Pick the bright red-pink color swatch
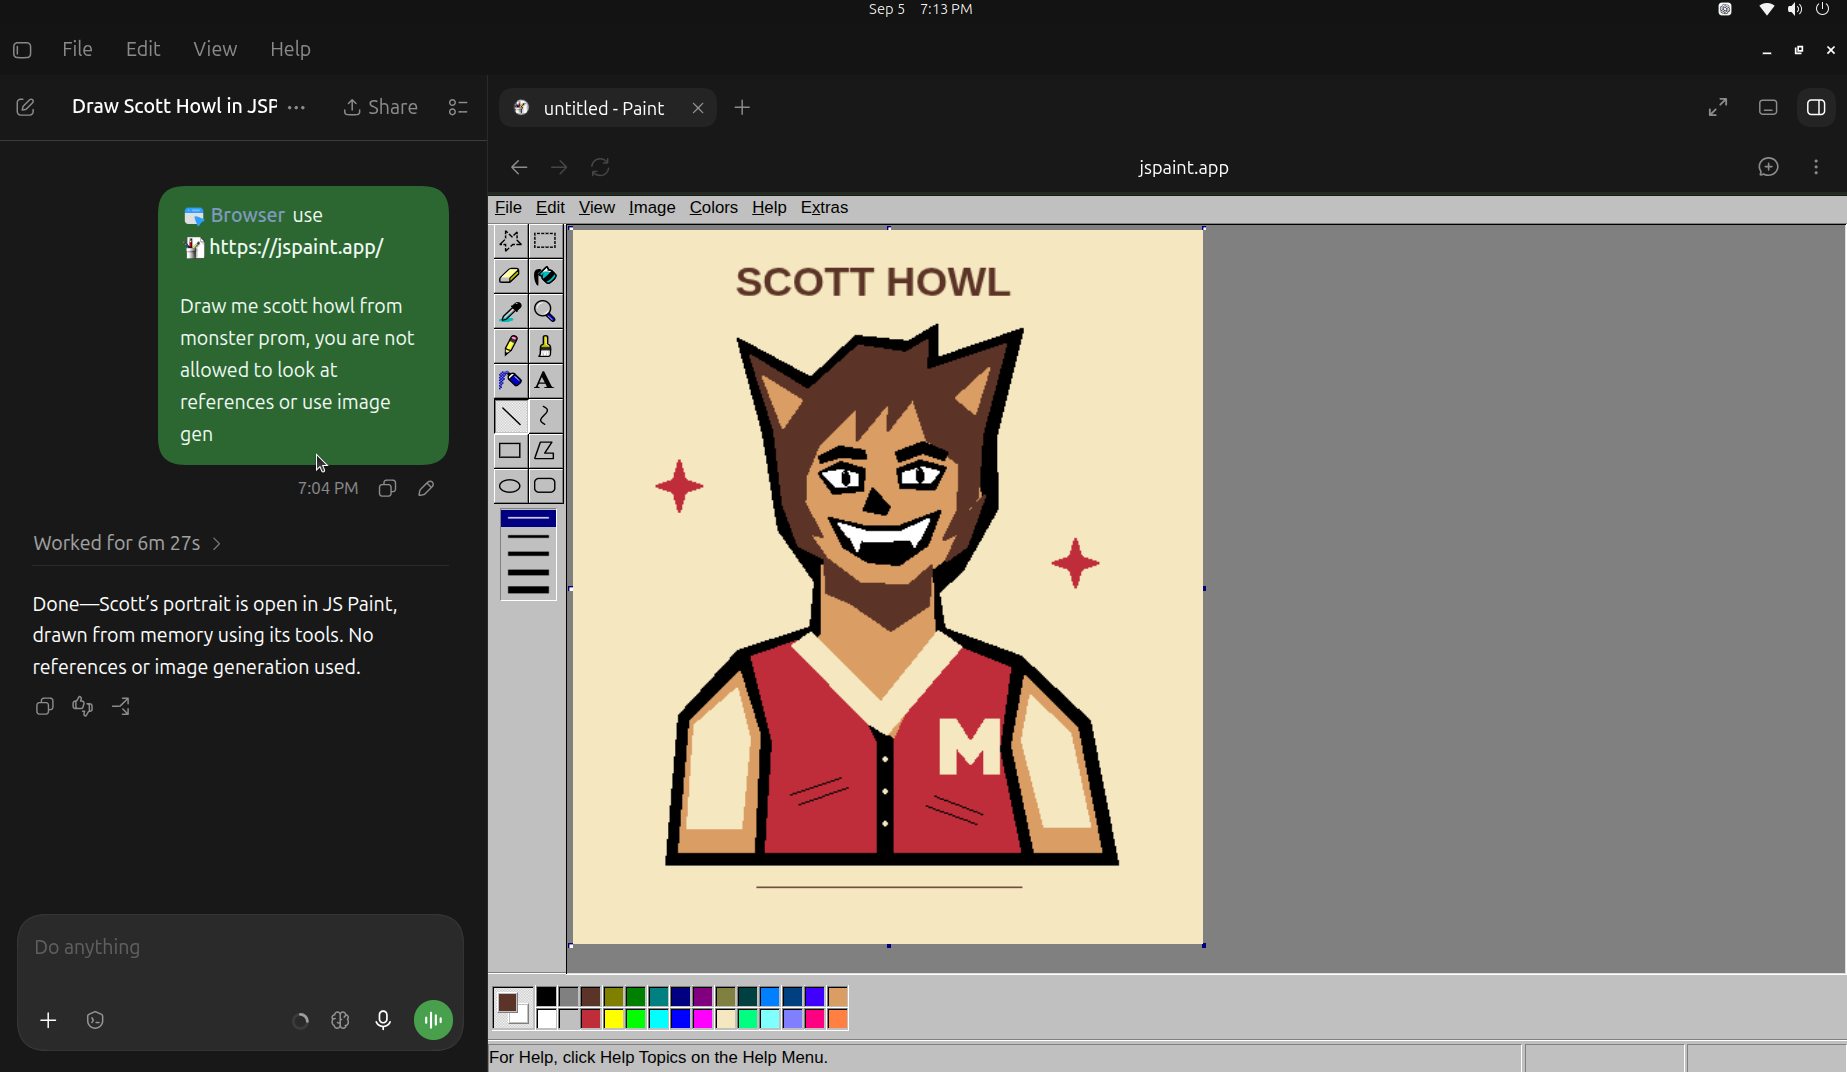The width and height of the screenshot is (1847, 1072). 815,1019
